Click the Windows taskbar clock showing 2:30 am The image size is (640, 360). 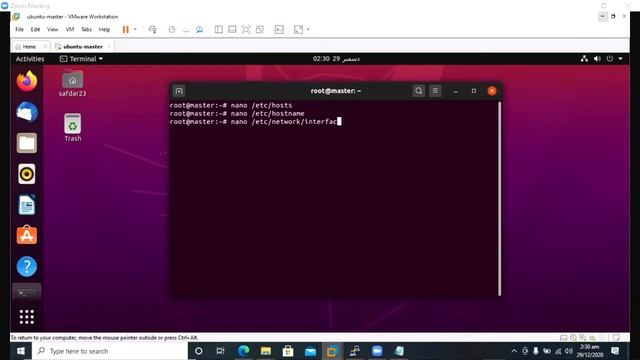pyautogui.click(x=590, y=351)
